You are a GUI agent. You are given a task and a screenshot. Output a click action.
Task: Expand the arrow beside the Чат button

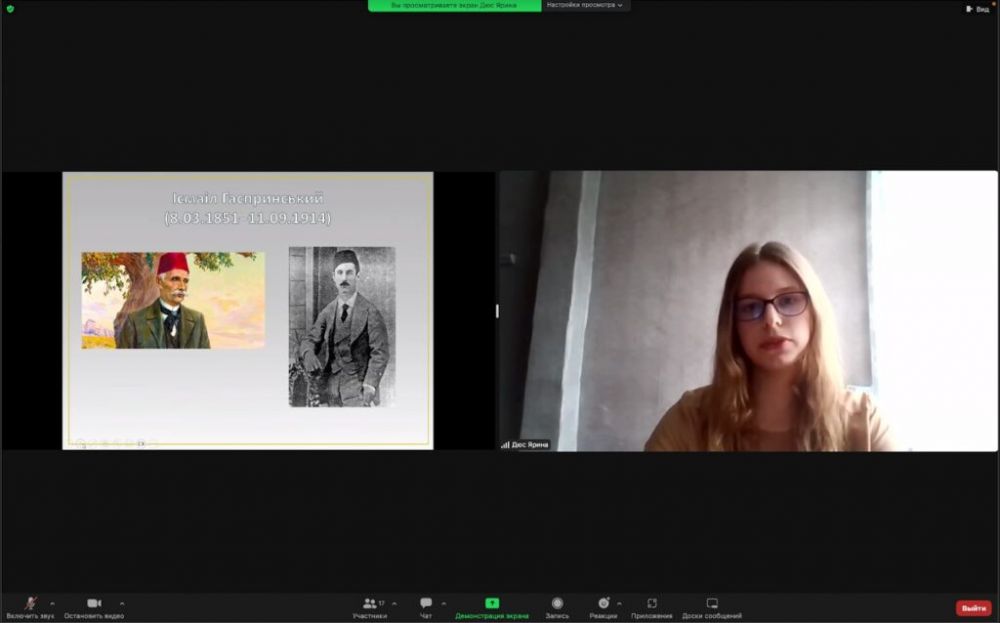(444, 603)
